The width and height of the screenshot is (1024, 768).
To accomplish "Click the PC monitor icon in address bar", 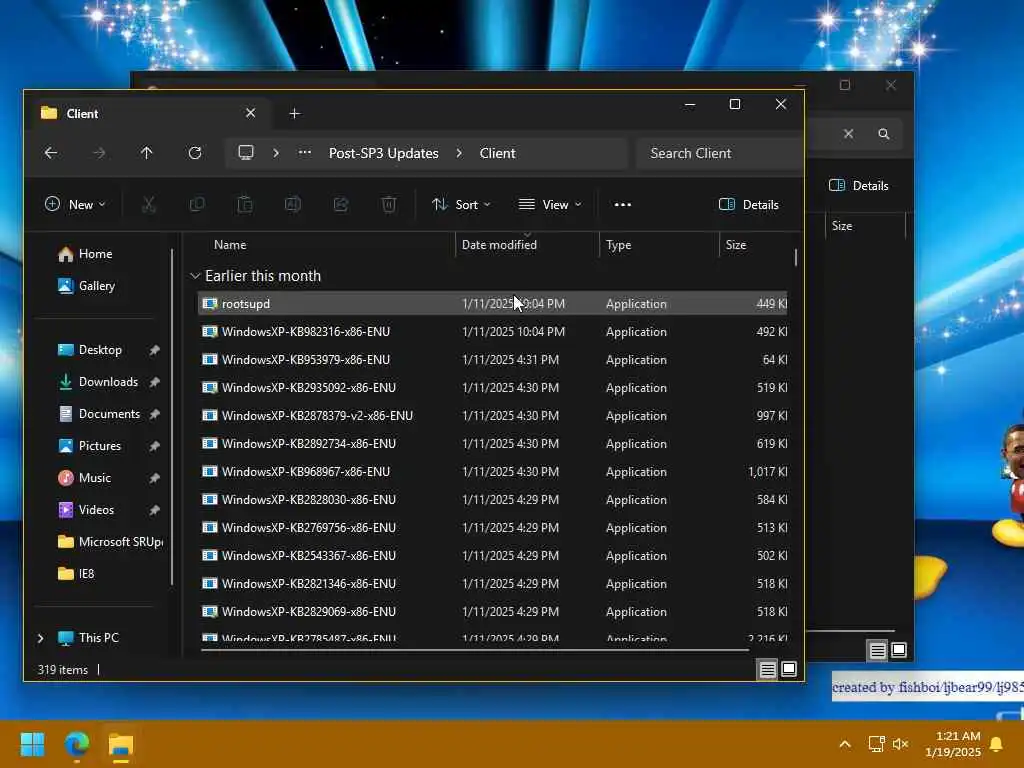I will [x=246, y=153].
